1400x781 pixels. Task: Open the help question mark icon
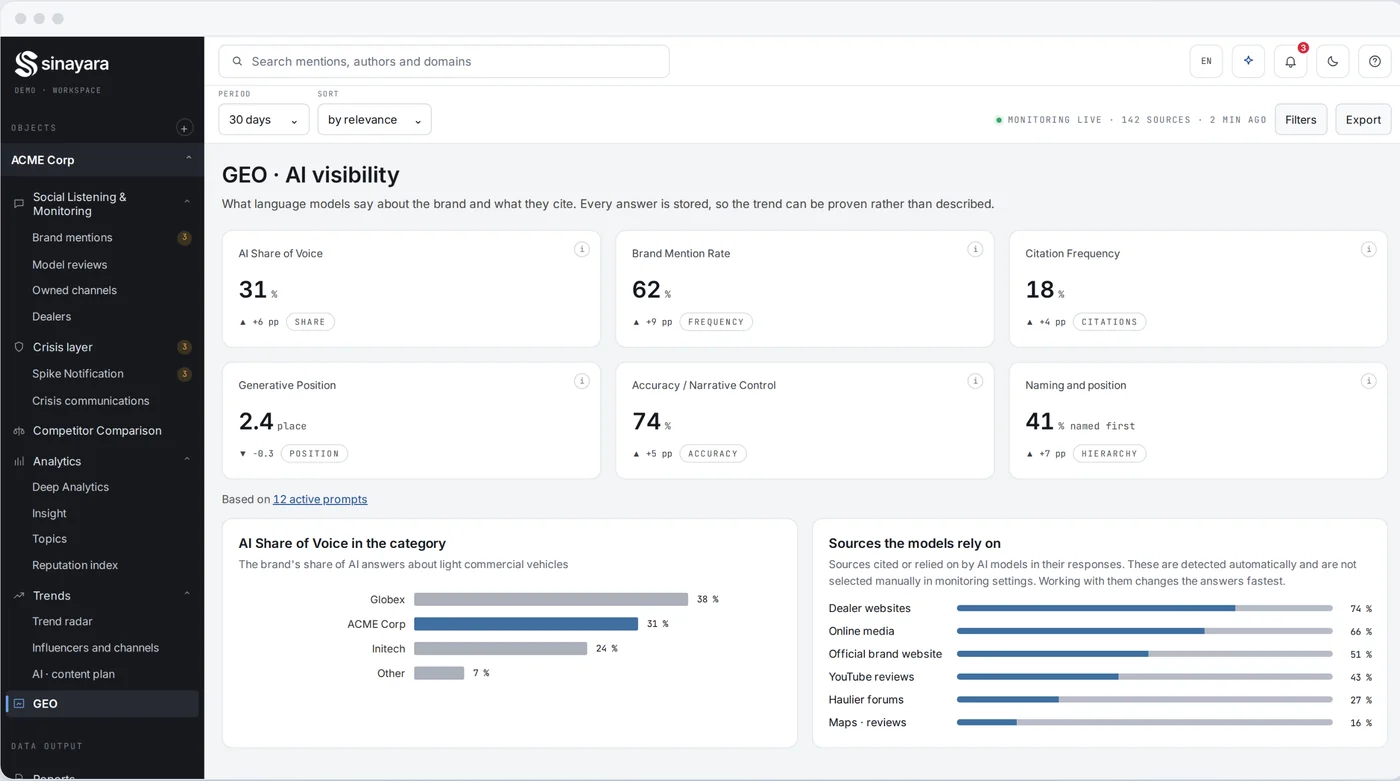coord(1375,61)
